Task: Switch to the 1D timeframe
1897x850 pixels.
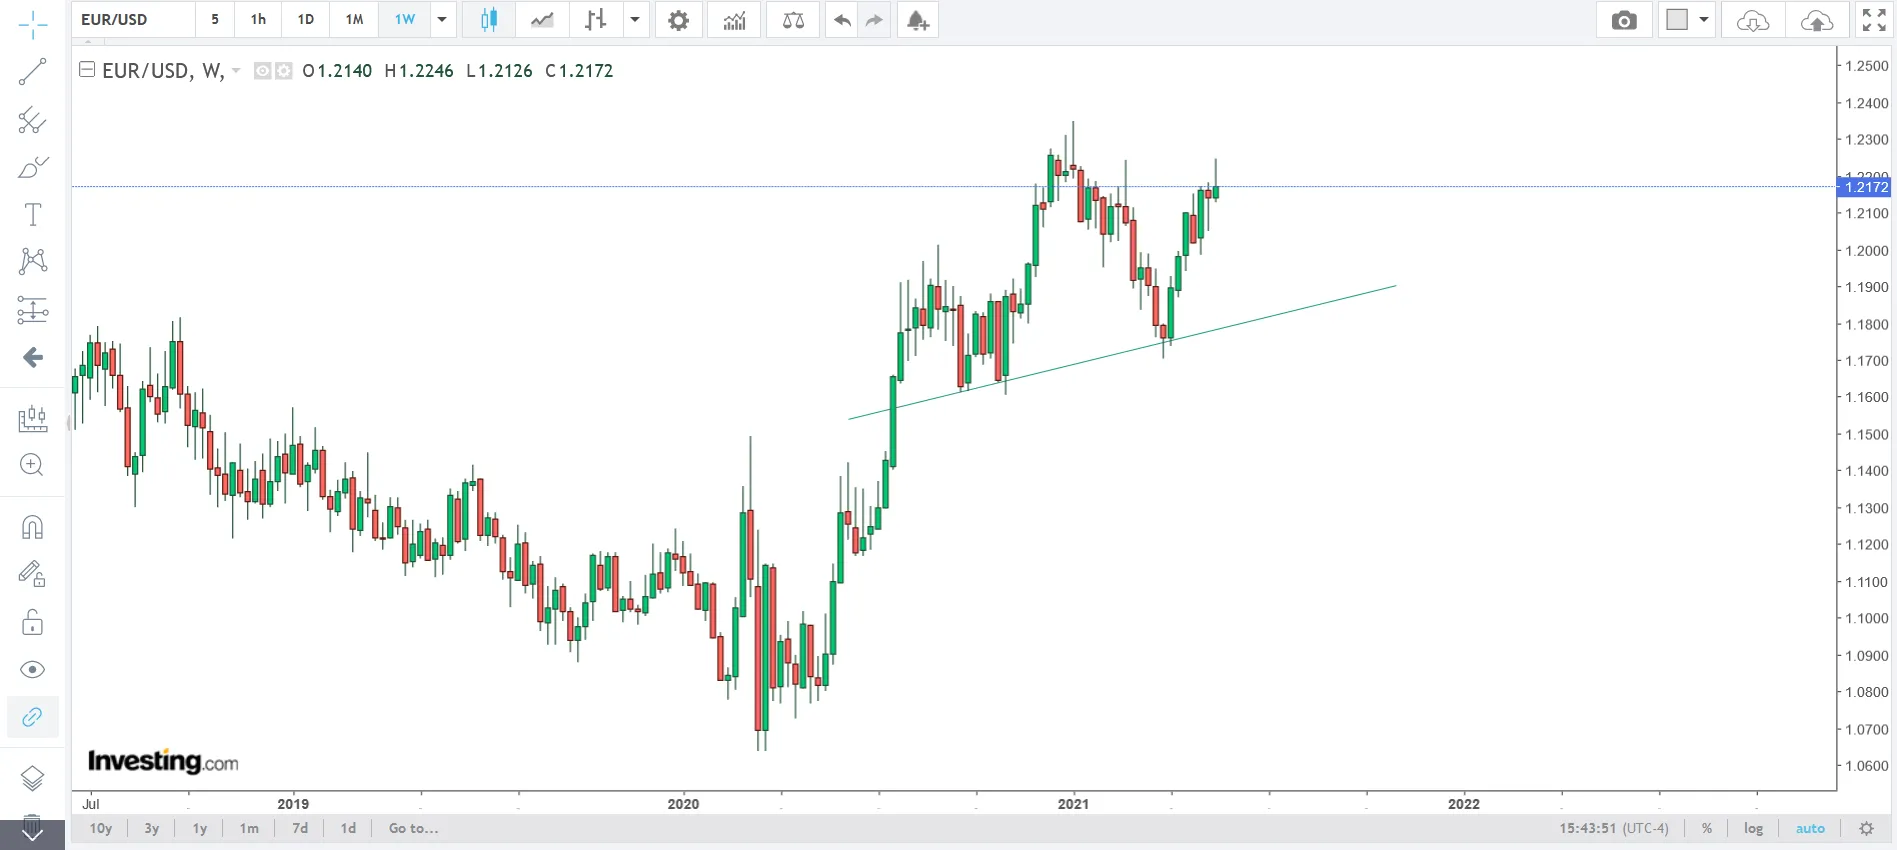Action: (306, 20)
